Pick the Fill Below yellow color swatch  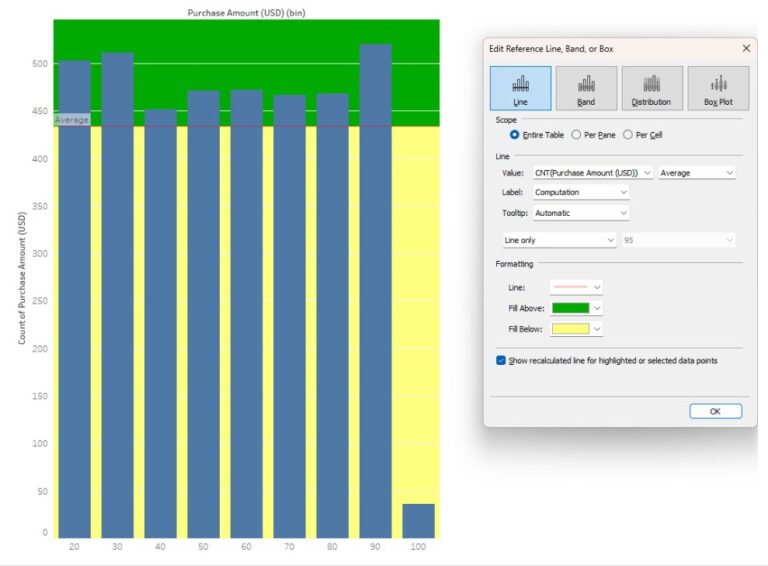[x=571, y=329]
